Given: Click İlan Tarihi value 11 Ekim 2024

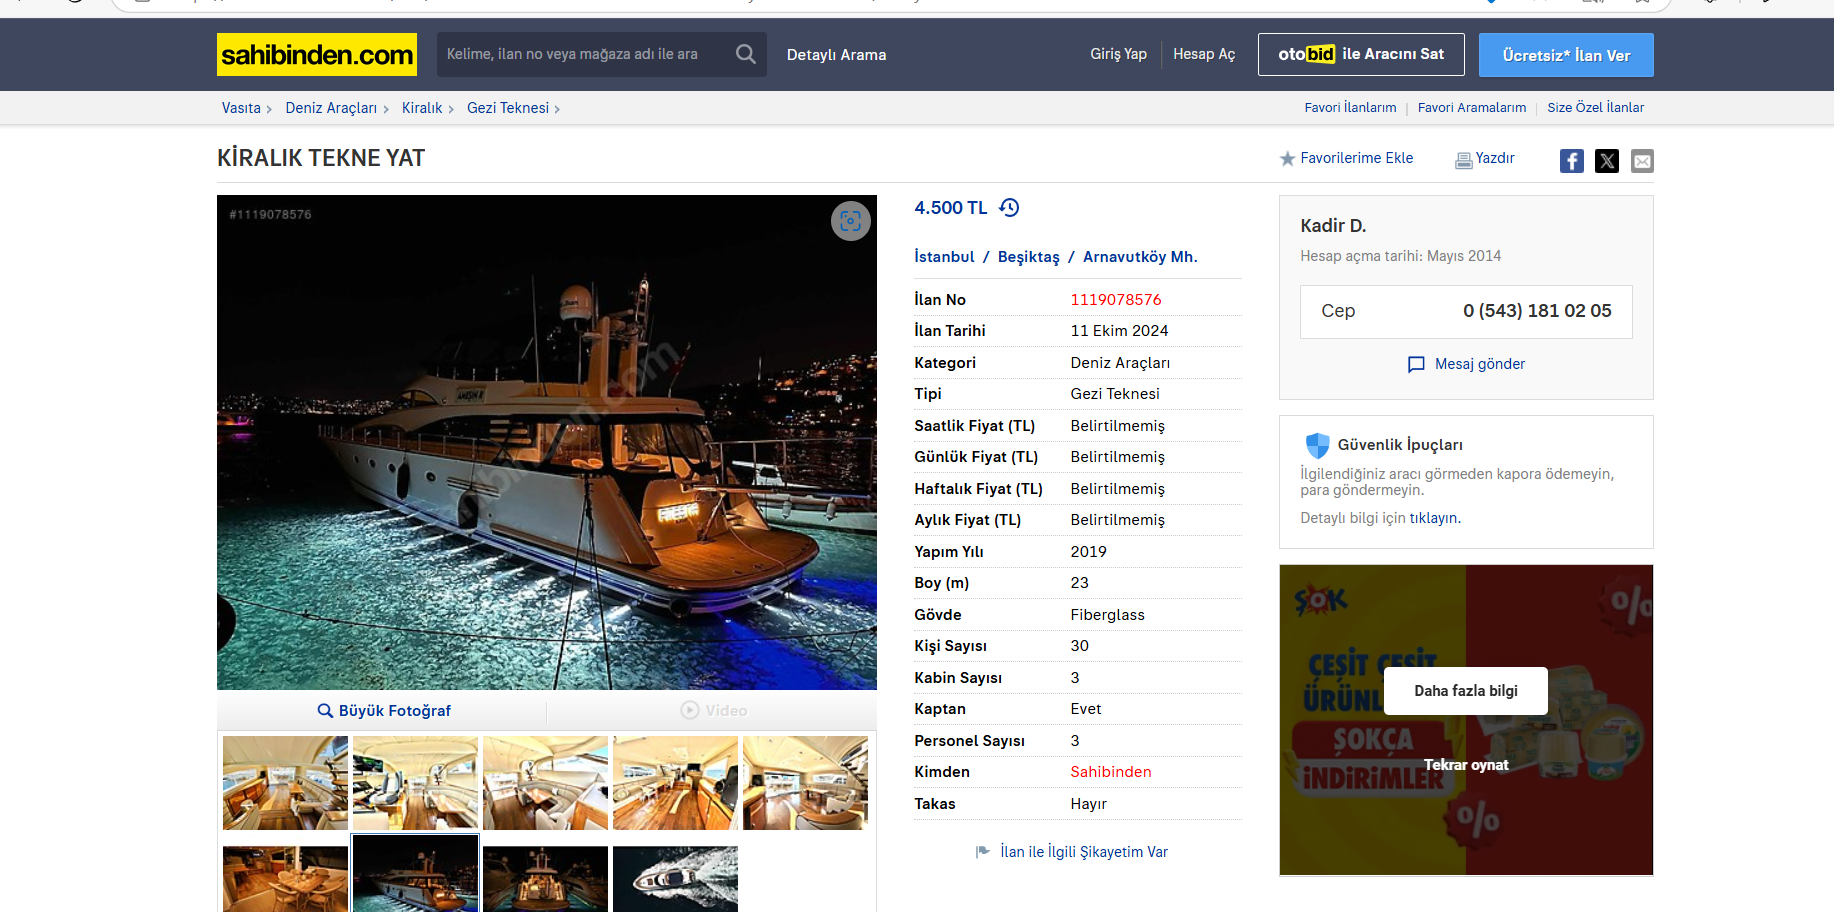Looking at the screenshot, I should pyautogui.click(x=1119, y=331).
